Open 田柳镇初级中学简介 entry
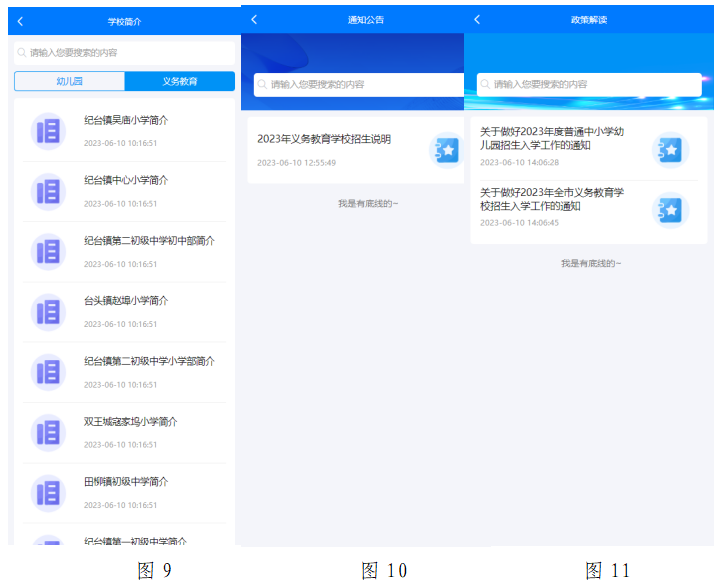The height and width of the screenshot is (587, 720). [x=126, y=482]
